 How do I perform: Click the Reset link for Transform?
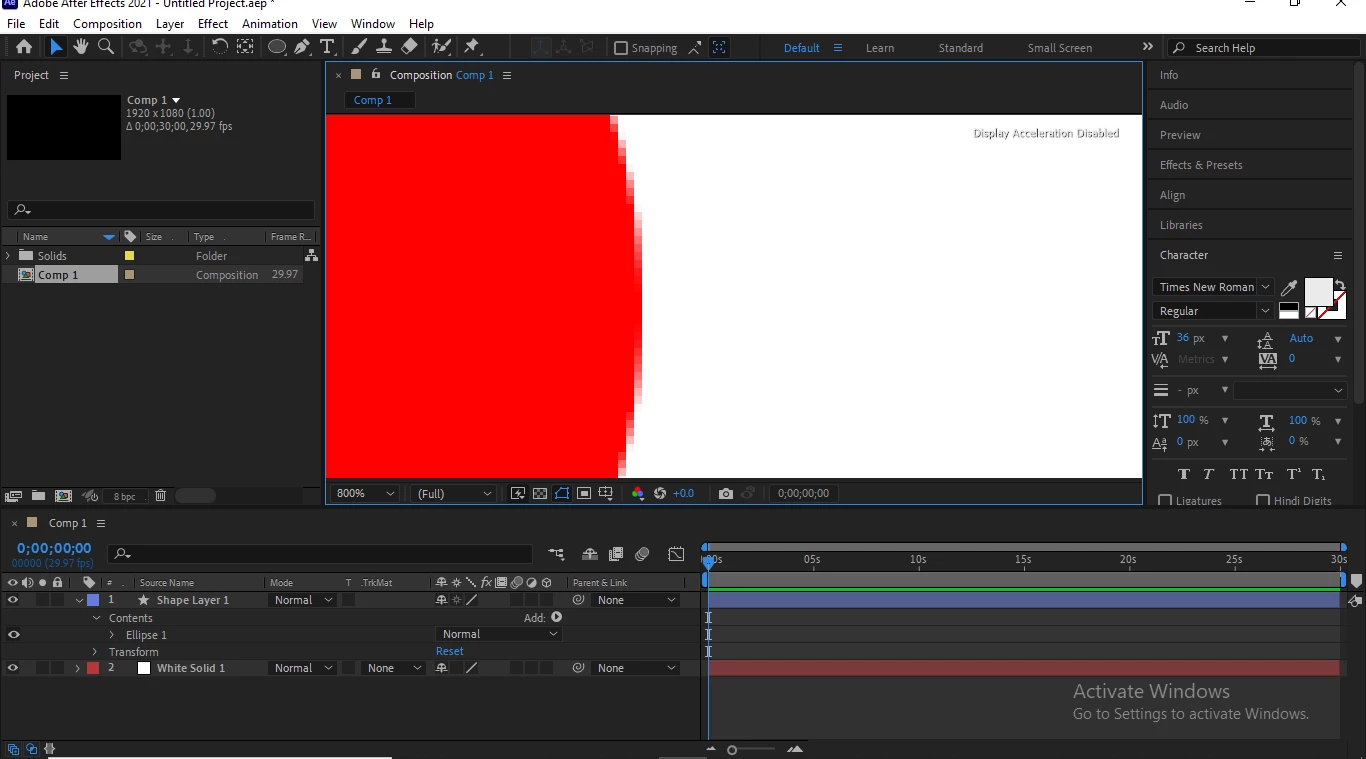click(x=450, y=651)
